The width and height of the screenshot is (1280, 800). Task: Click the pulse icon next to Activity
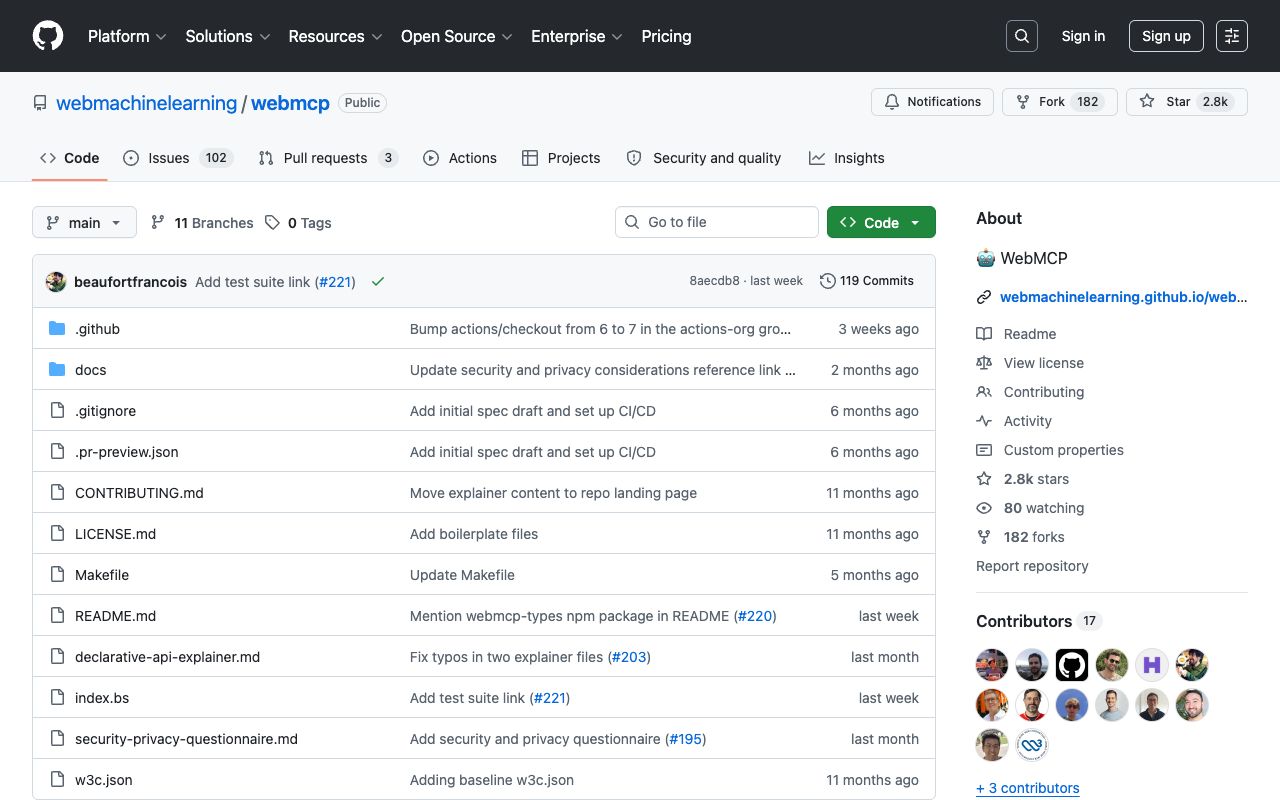(x=984, y=421)
